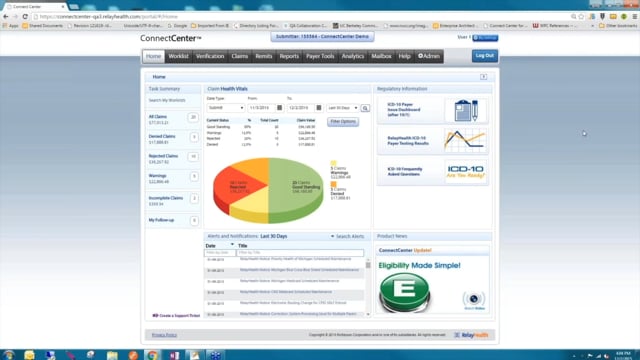The image size is (640, 360).
Task: Click ICD-10 Payer Issue Dashboard link text
Action: click(404, 110)
